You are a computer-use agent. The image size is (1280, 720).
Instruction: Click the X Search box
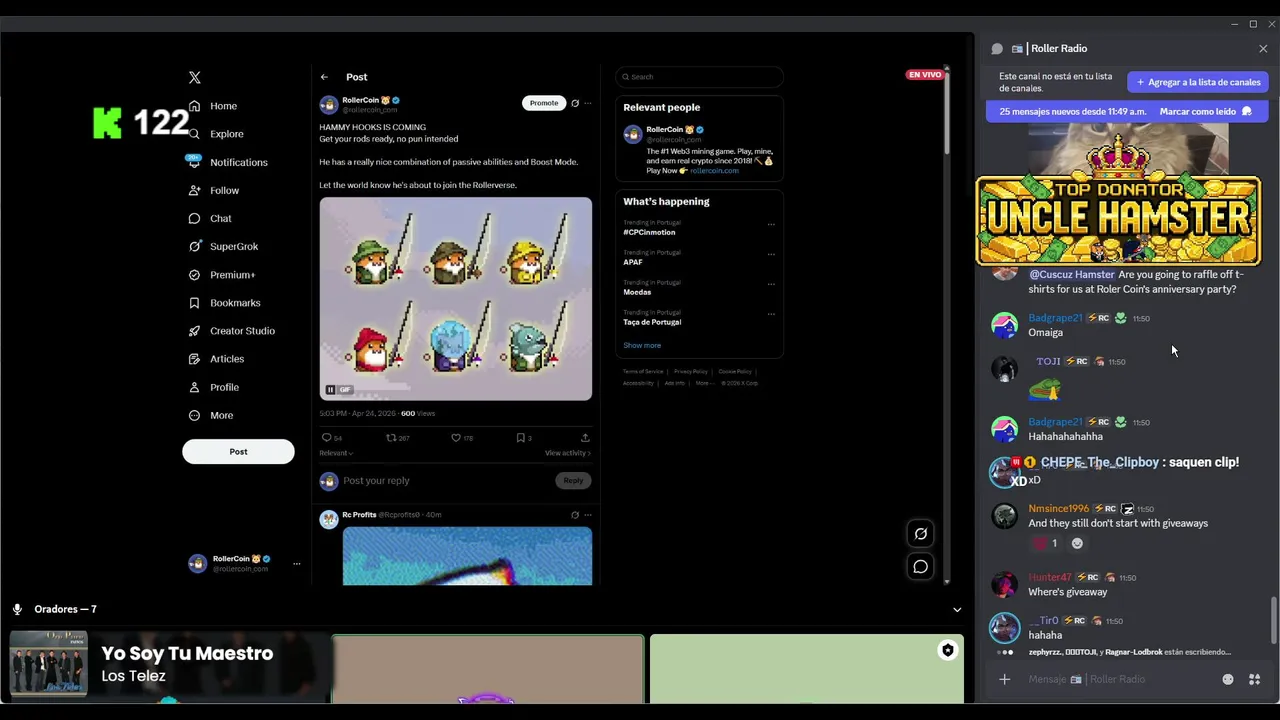(x=699, y=77)
